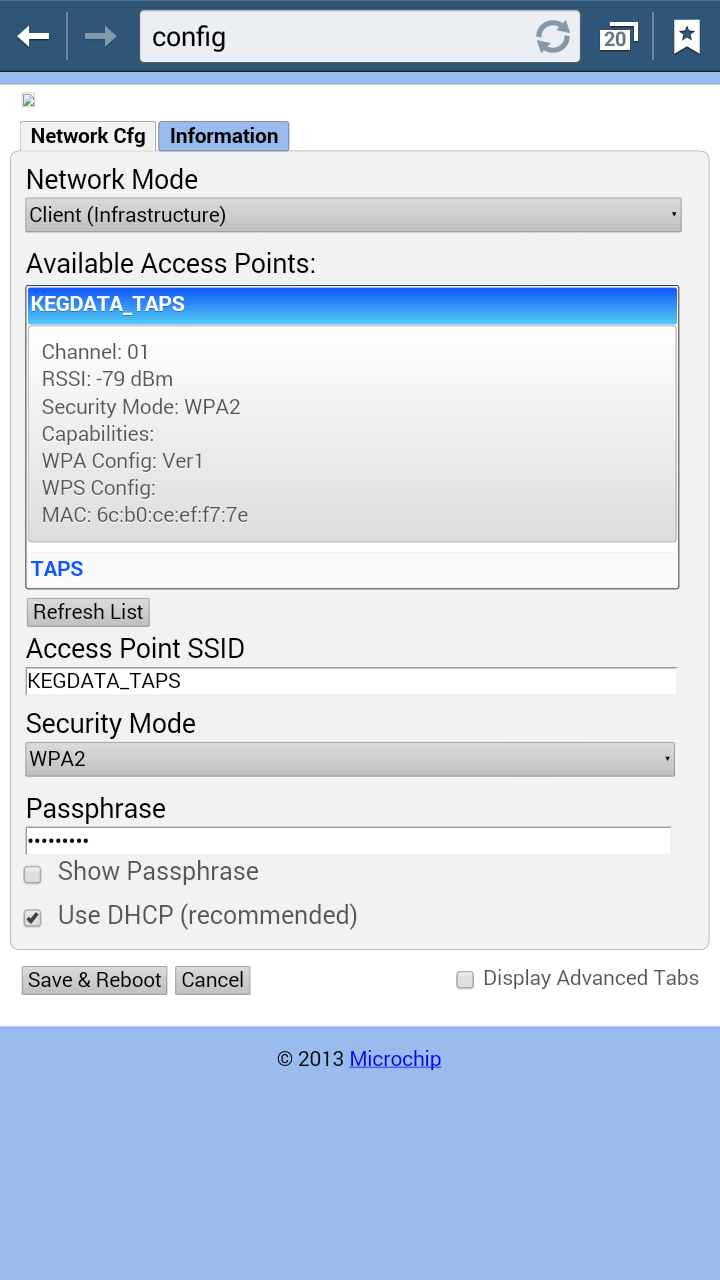720x1280 pixels.
Task: Open the Network Mode dropdown
Action: pos(353,215)
